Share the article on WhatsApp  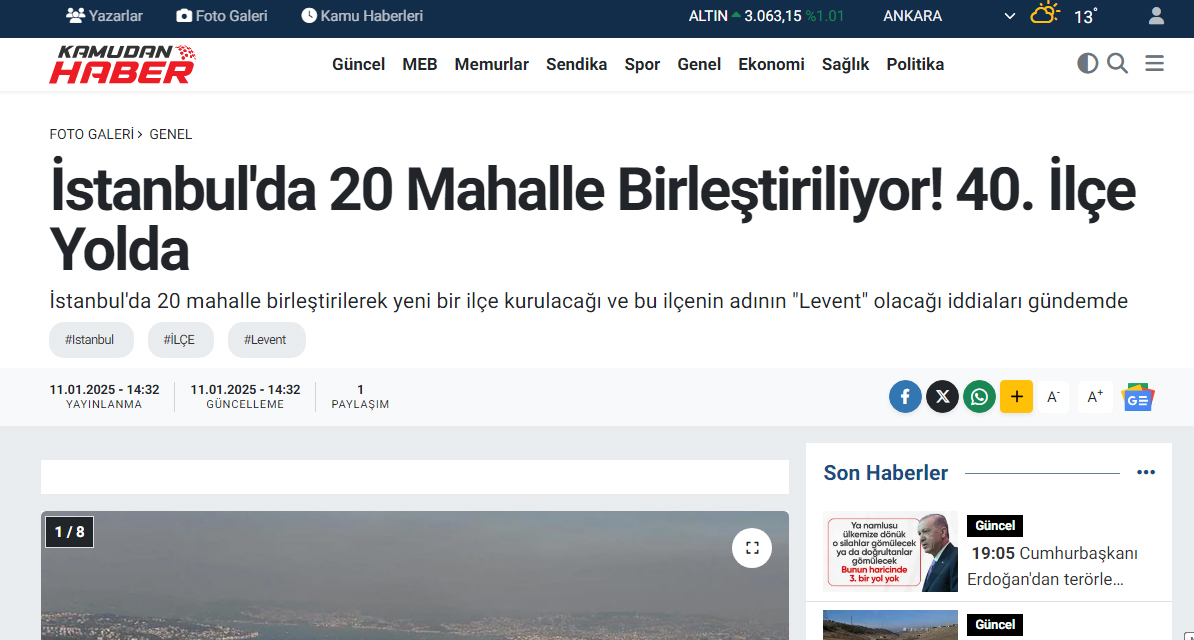point(979,397)
